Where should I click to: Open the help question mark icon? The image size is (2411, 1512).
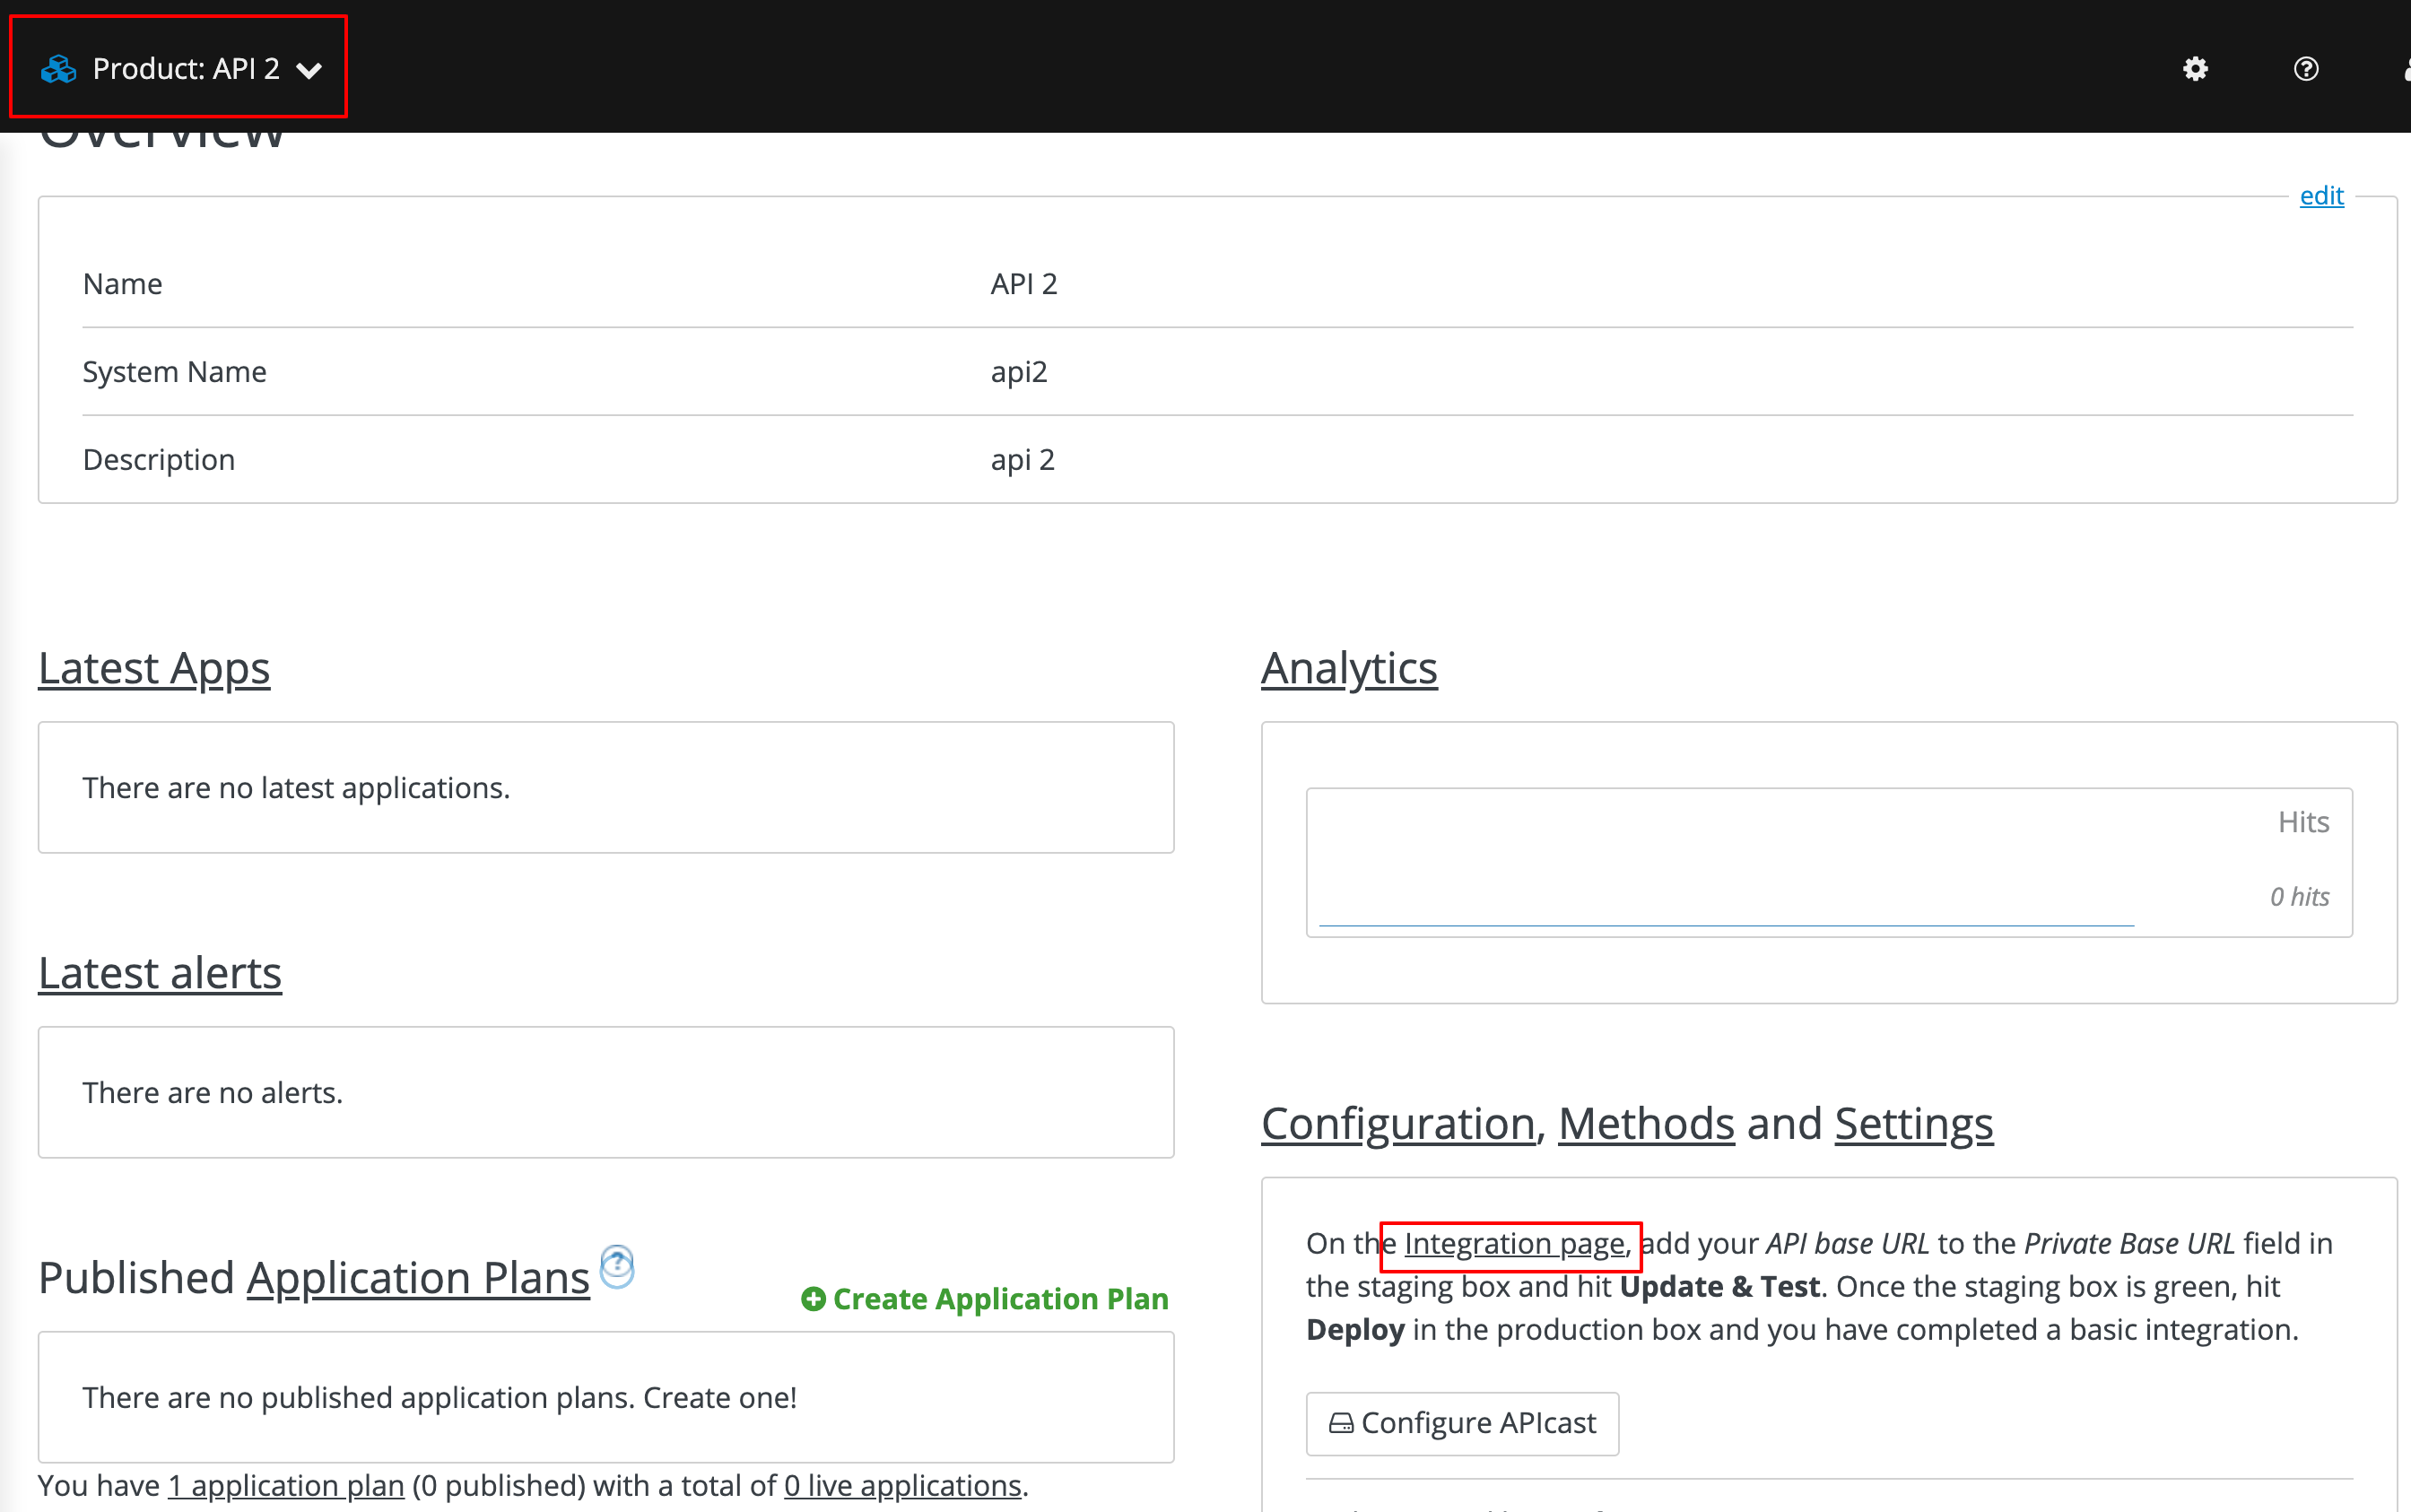[x=2306, y=69]
